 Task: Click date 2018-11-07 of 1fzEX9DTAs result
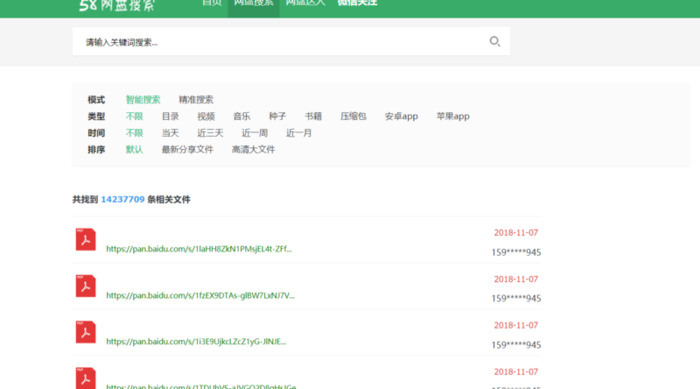coord(516,279)
